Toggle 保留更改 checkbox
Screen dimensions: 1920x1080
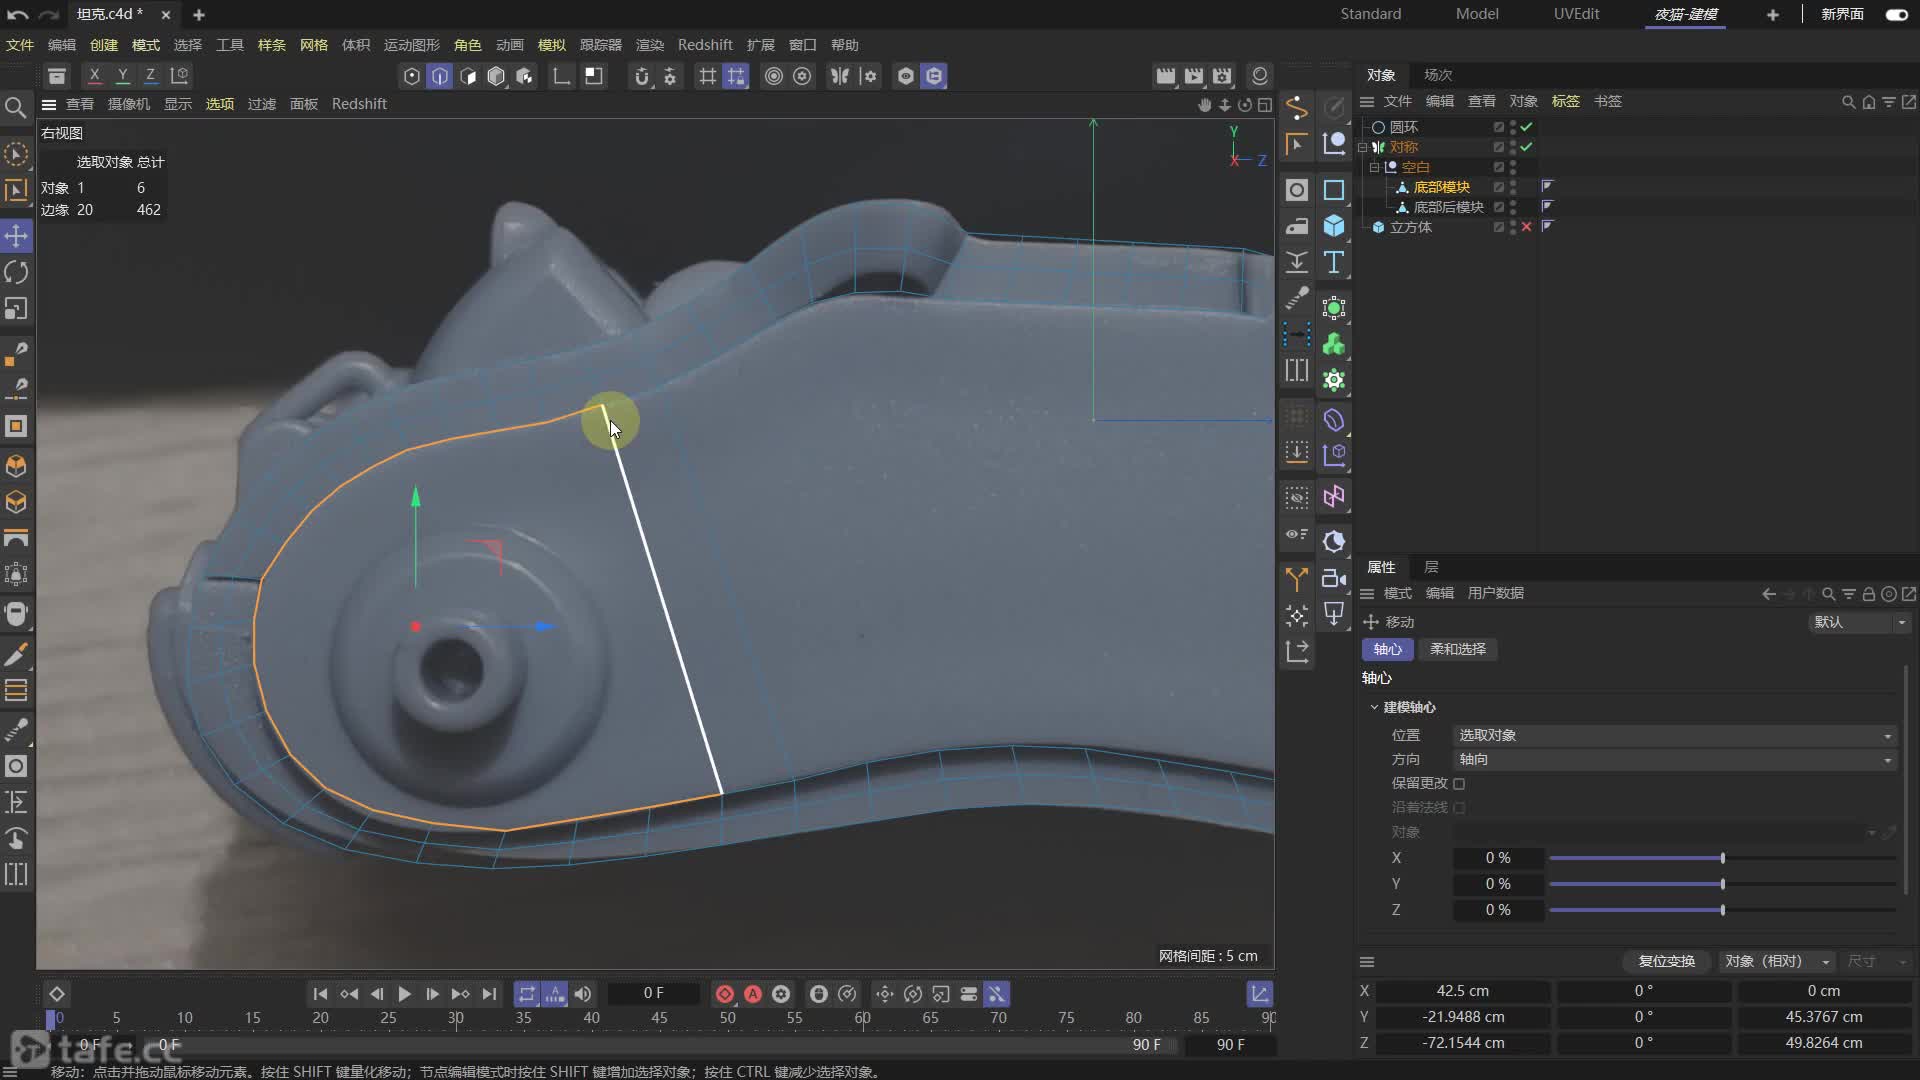(x=1459, y=784)
